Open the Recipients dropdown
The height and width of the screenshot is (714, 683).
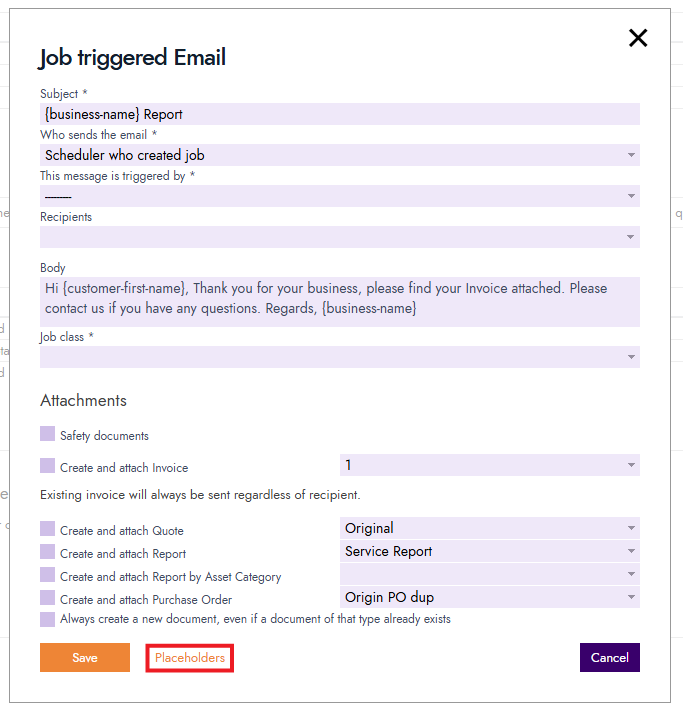tap(340, 237)
